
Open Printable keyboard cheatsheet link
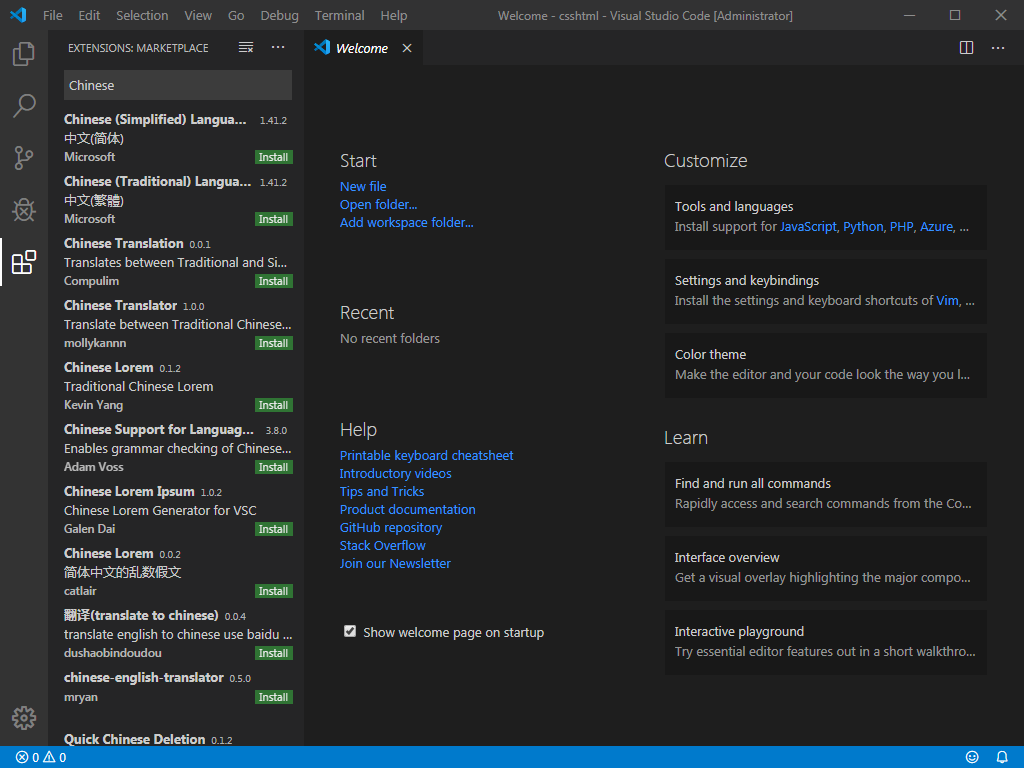point(426,456)
